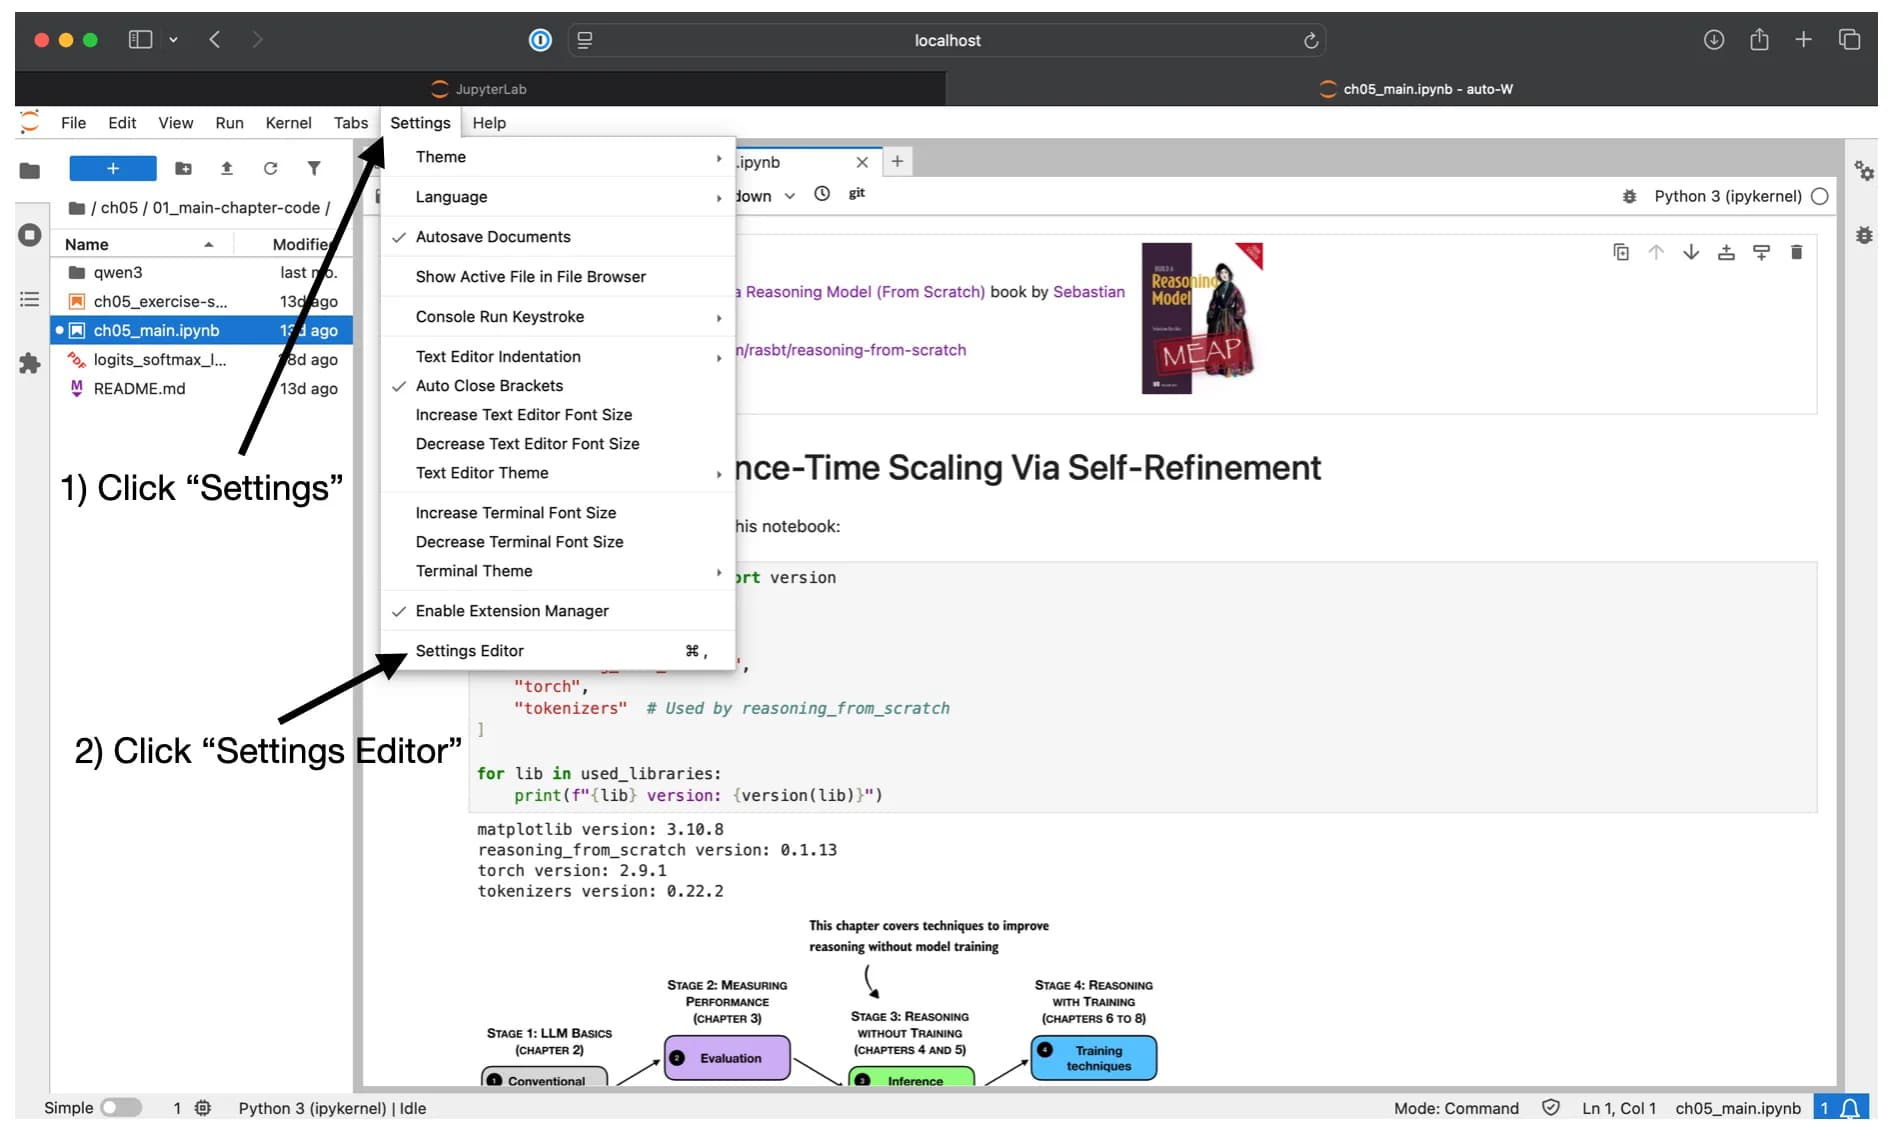Enable the debugger from notebook toolbar
This screenshot has height=1140, width=1896.
[x=1629, y=196]
